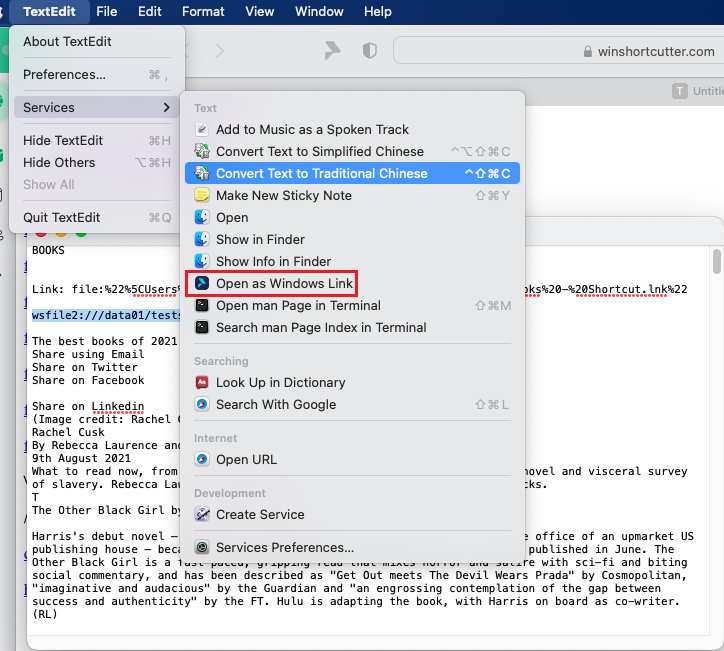724x651 pixels.
Task: Click the Services Preferences gear icon
Action: click(202, 548)
